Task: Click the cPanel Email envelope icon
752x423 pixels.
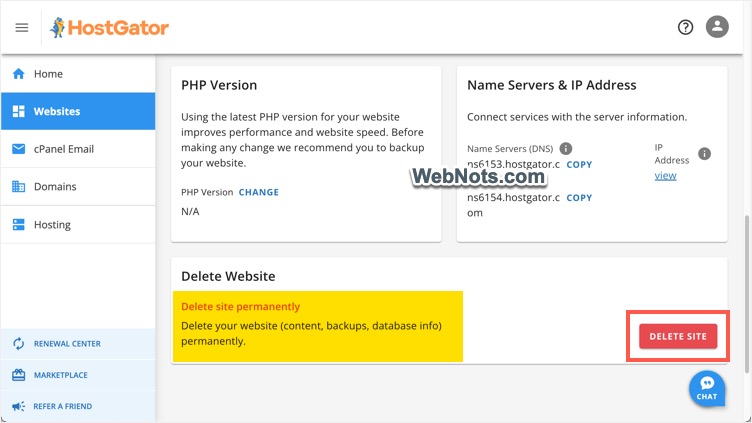Action: [x=19, y=149]
